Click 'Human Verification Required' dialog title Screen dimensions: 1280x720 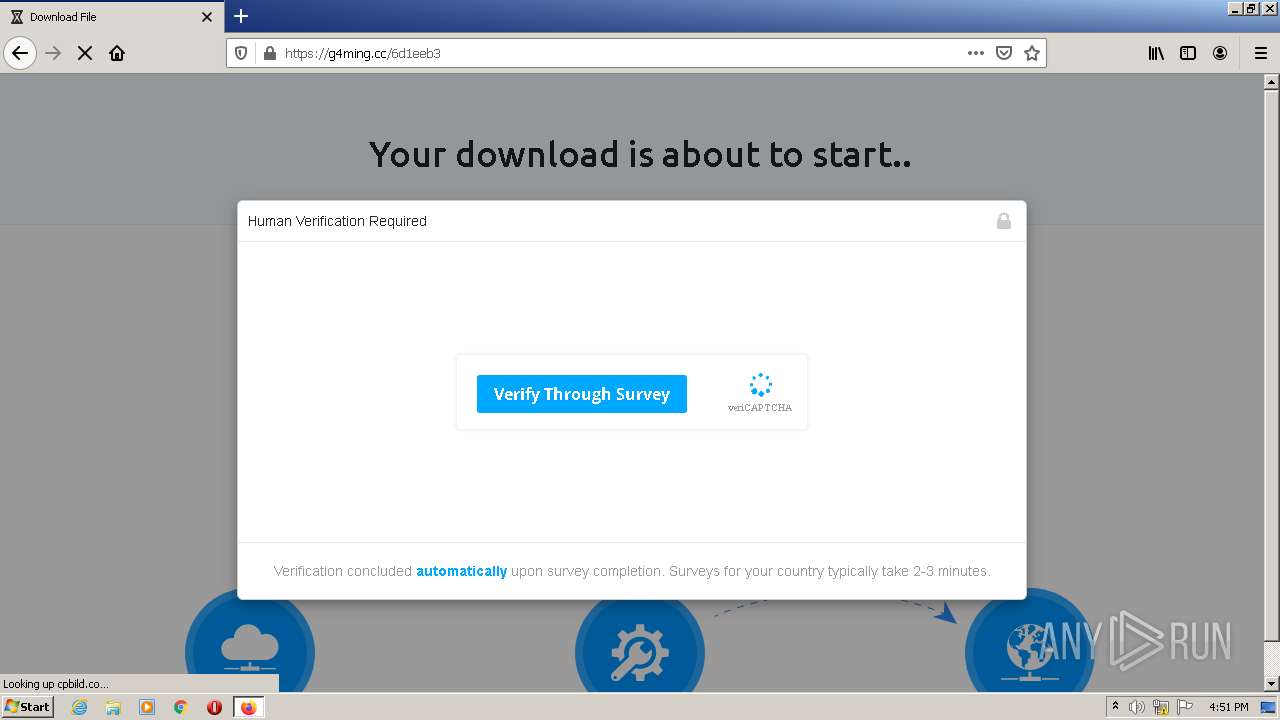tap(337, 221)
